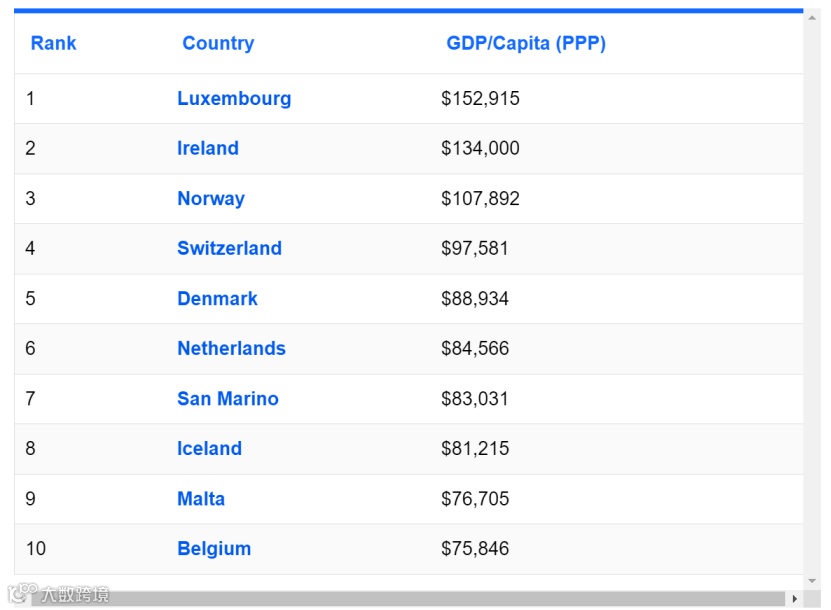The width and height of the screenshot is (831, 610).
Task: Open the San Marino link
Action: click(x=228, y=398)
